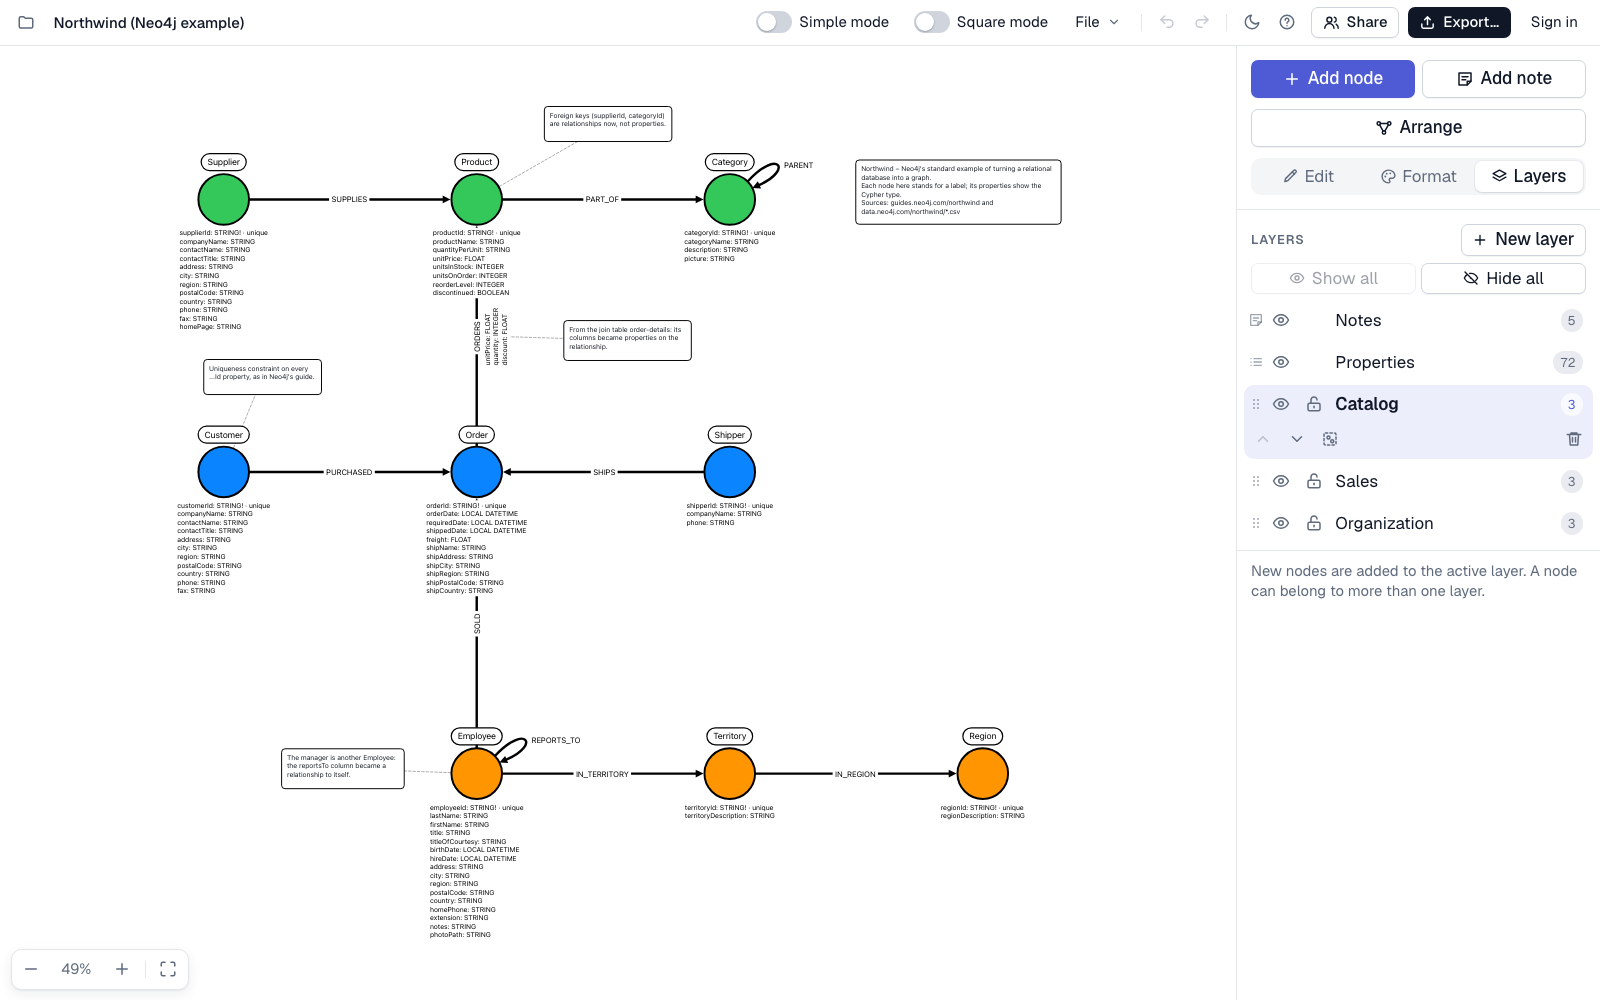This screenshot has height=1000, width=1600.
Task: Switch to the Format tab
Action: click(1418, 176)
